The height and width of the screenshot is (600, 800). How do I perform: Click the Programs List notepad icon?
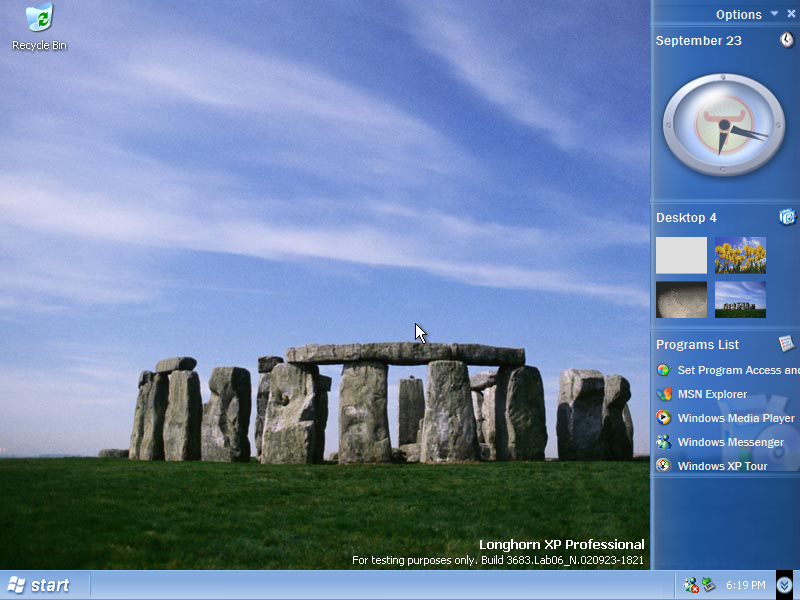[x=787, y=344]
